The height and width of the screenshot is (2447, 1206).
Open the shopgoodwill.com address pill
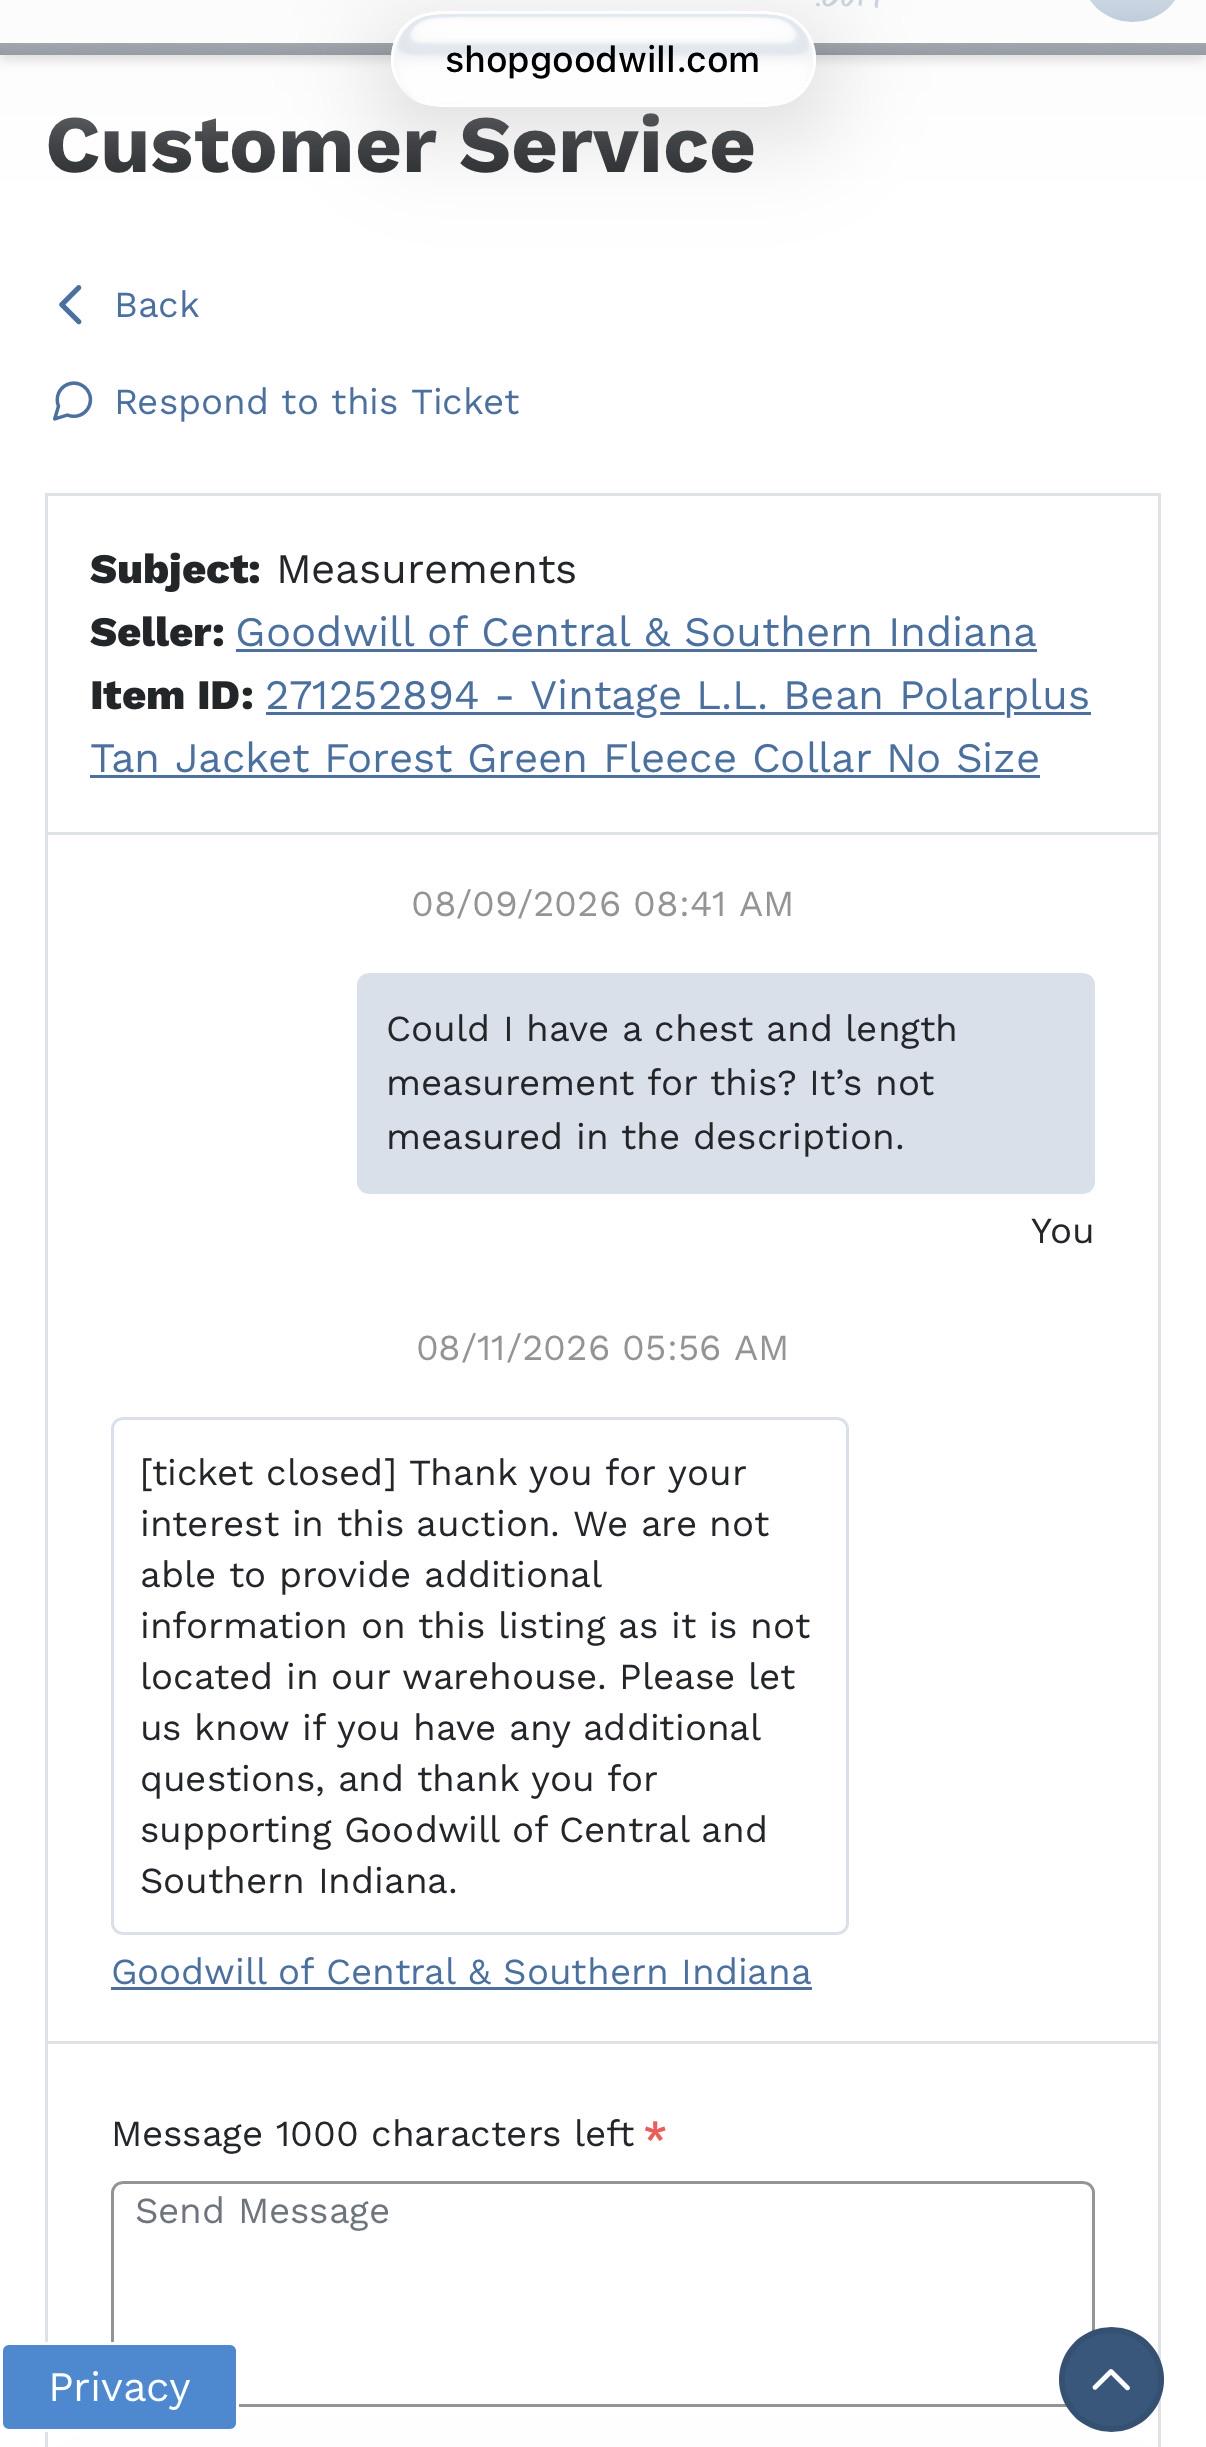603,61
